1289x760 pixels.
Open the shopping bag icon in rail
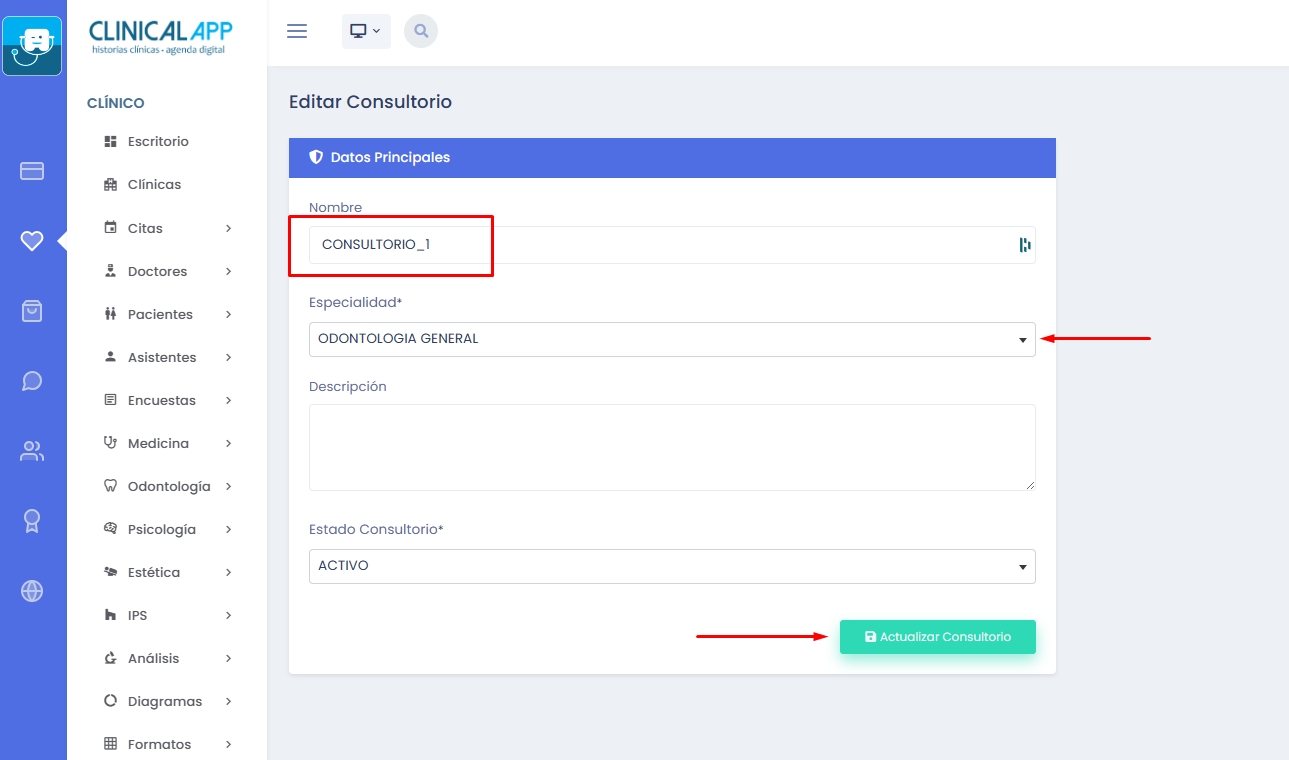(x=32, y=311)
